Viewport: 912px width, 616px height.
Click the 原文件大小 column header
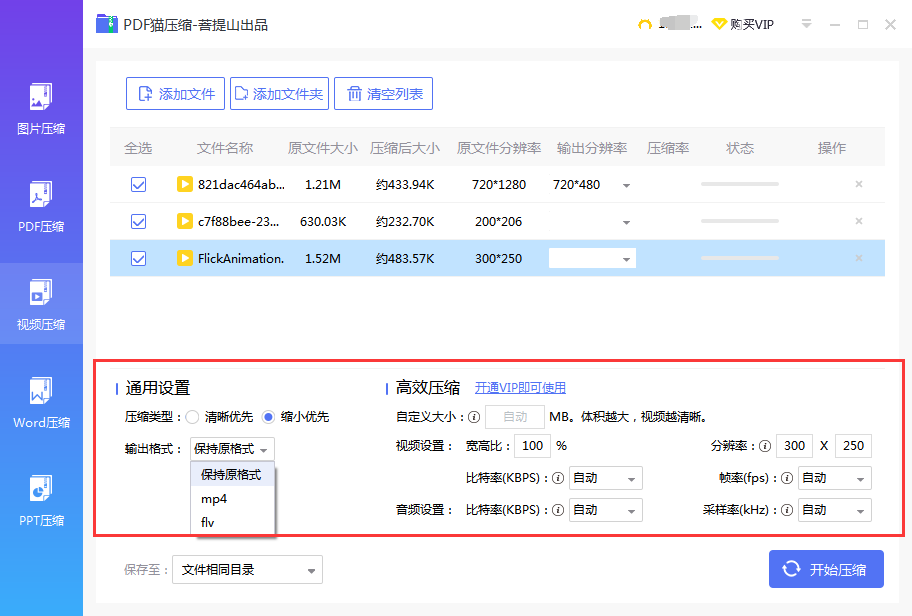[x=323, y=148]
